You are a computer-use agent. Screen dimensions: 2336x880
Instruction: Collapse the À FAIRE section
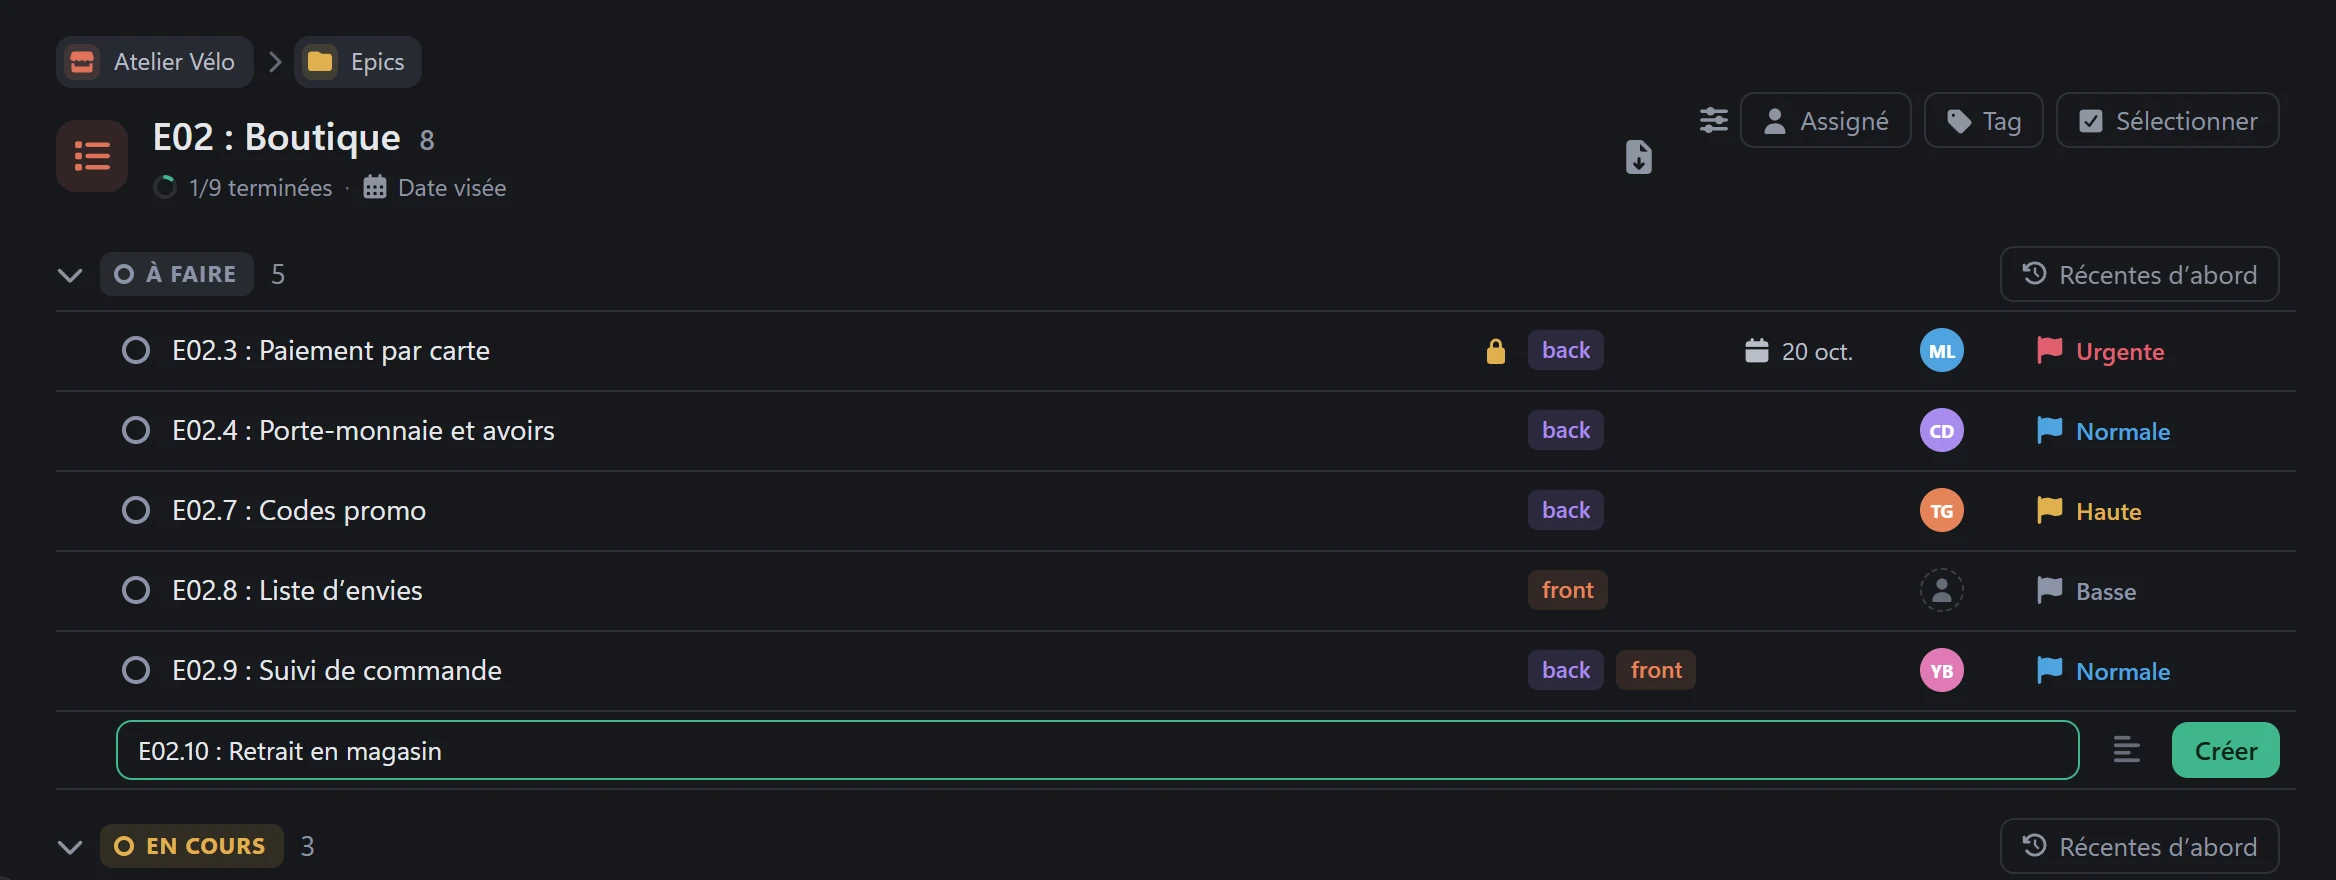(x=70, y=275)
